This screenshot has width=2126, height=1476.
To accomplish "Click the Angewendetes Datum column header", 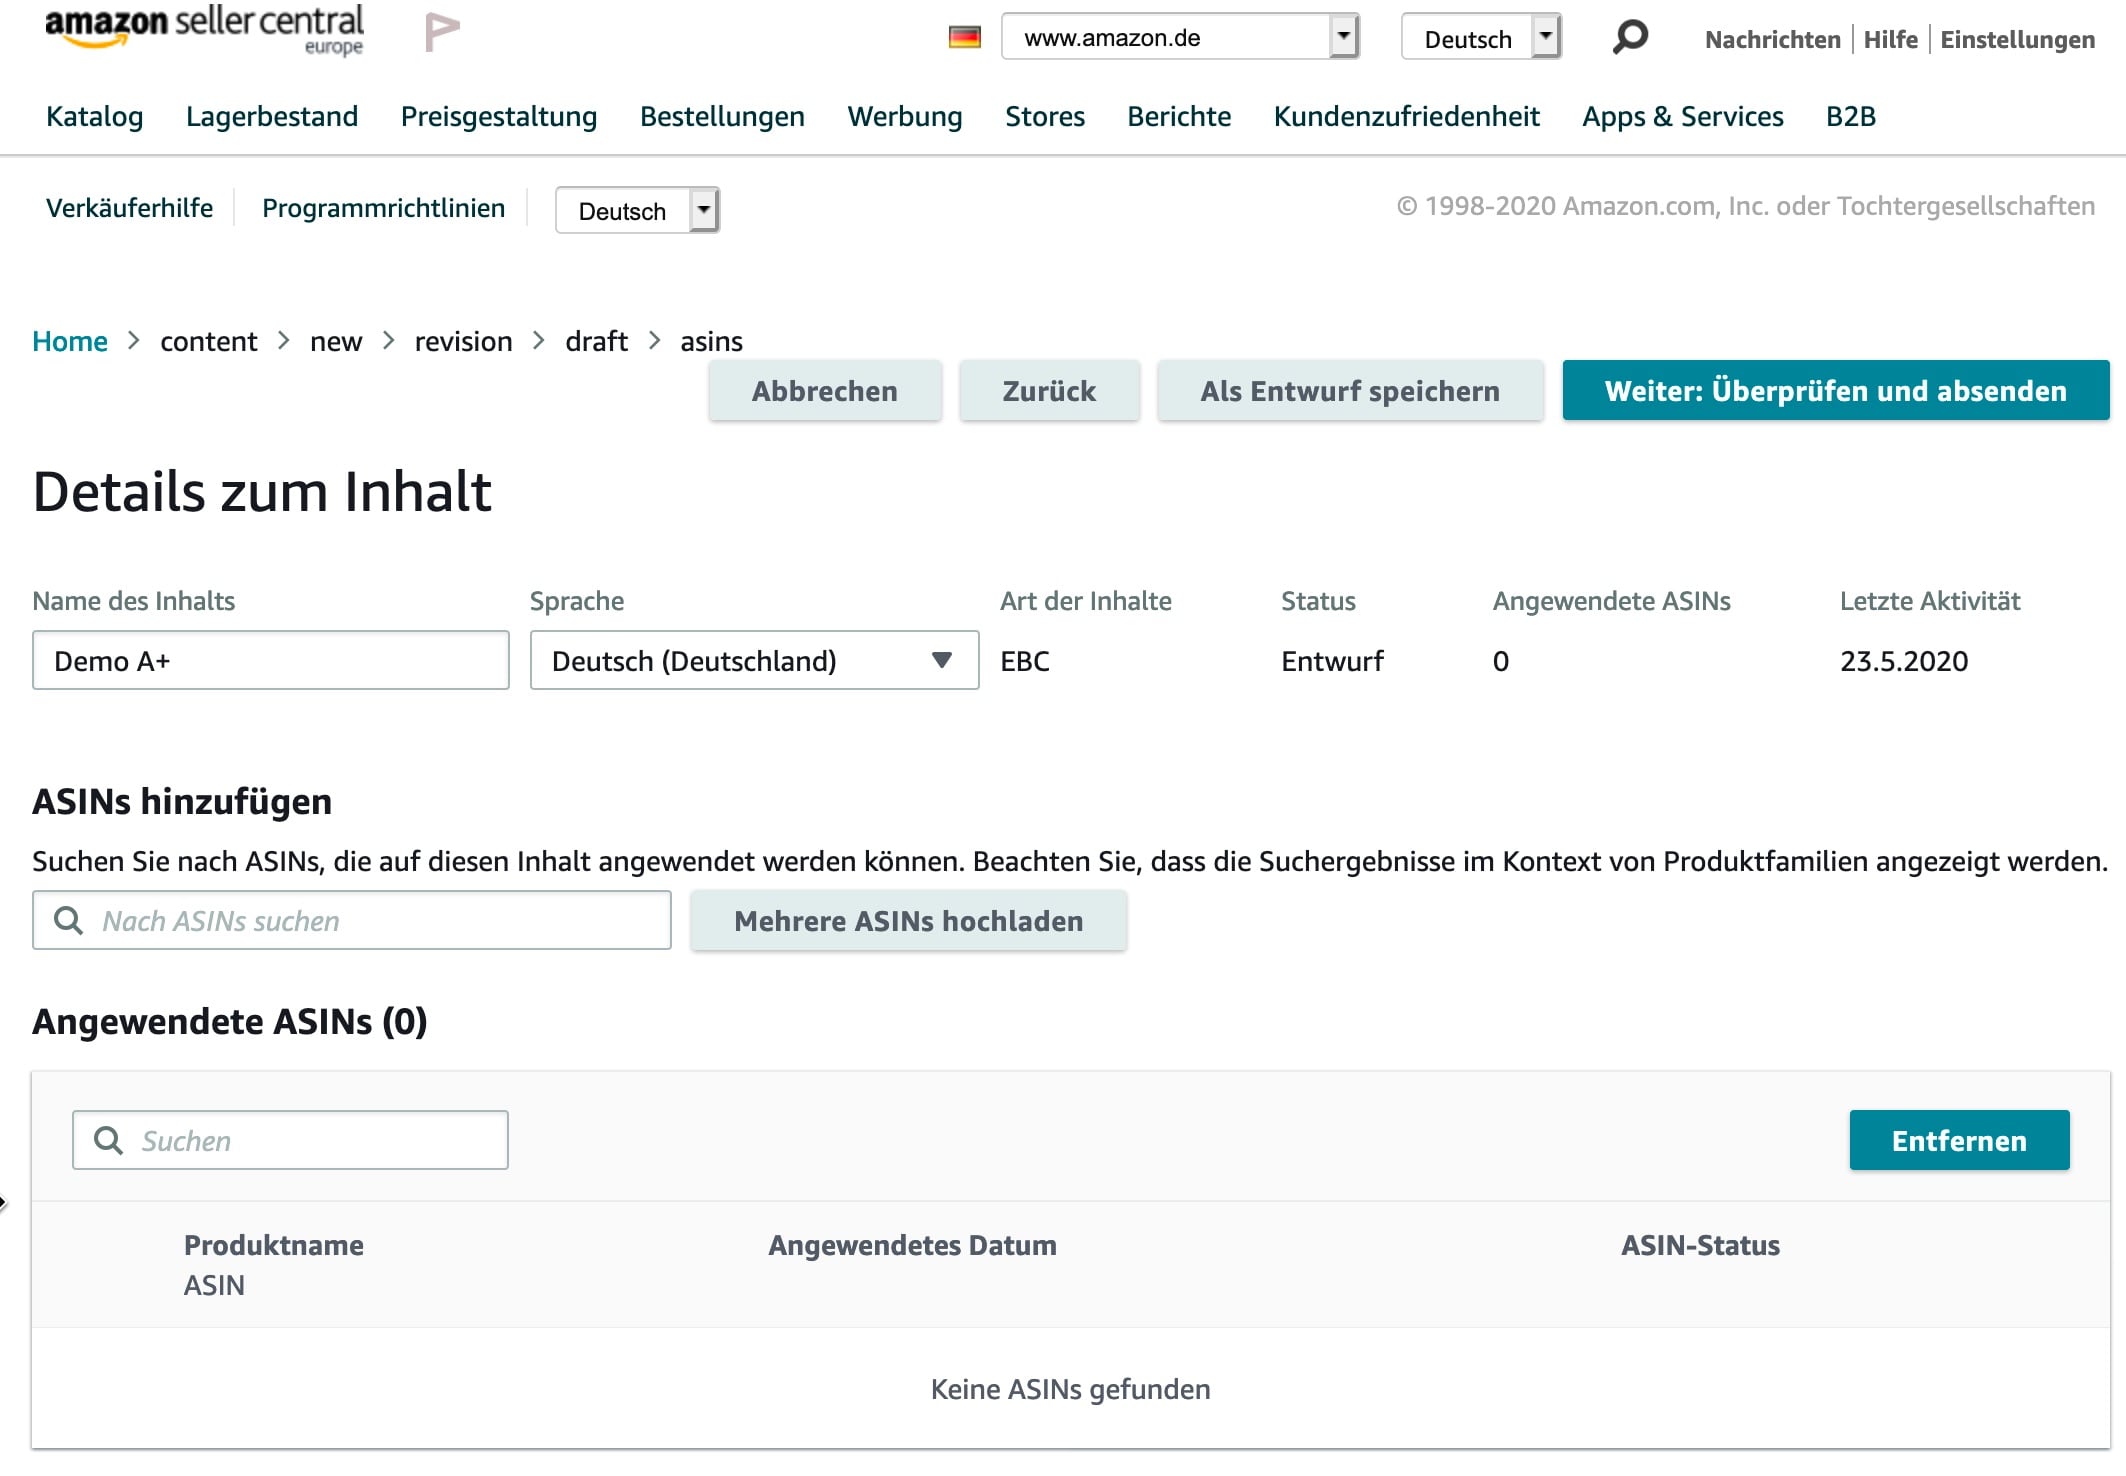I will tap(912, 1245).
